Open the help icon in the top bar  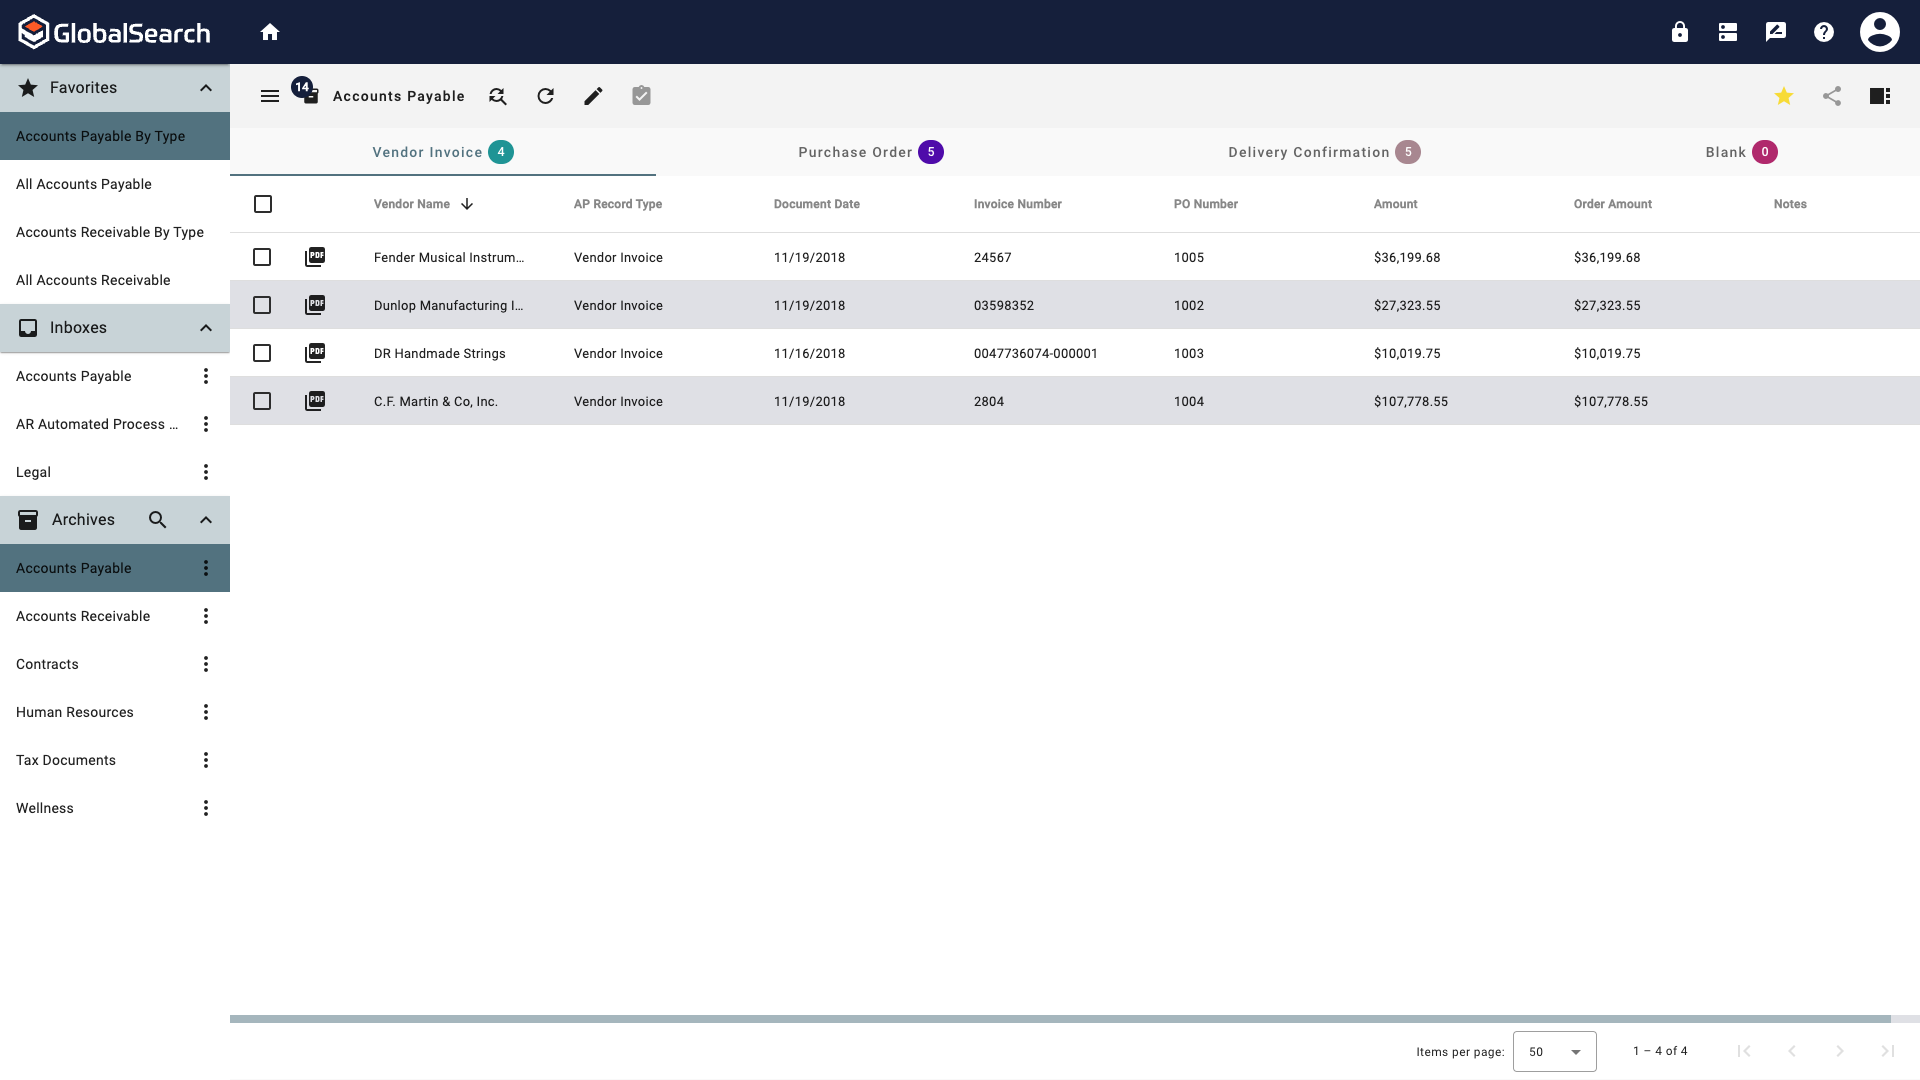click(1823, 31)
